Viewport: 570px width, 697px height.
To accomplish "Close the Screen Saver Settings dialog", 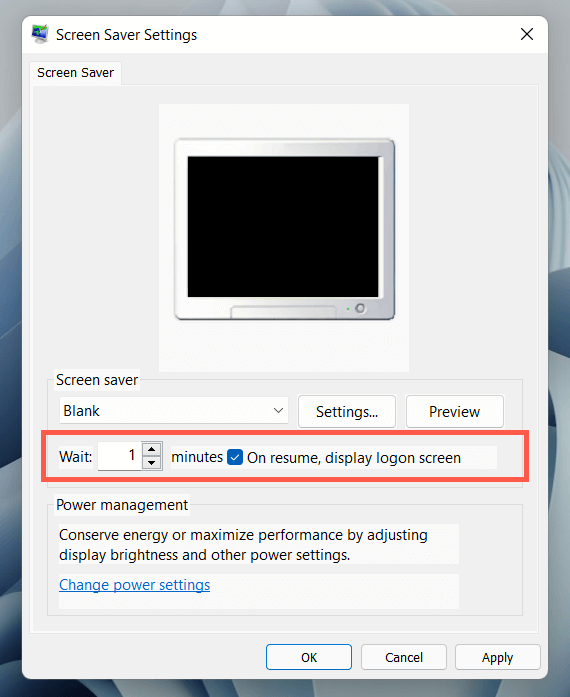I will point(527,34).
